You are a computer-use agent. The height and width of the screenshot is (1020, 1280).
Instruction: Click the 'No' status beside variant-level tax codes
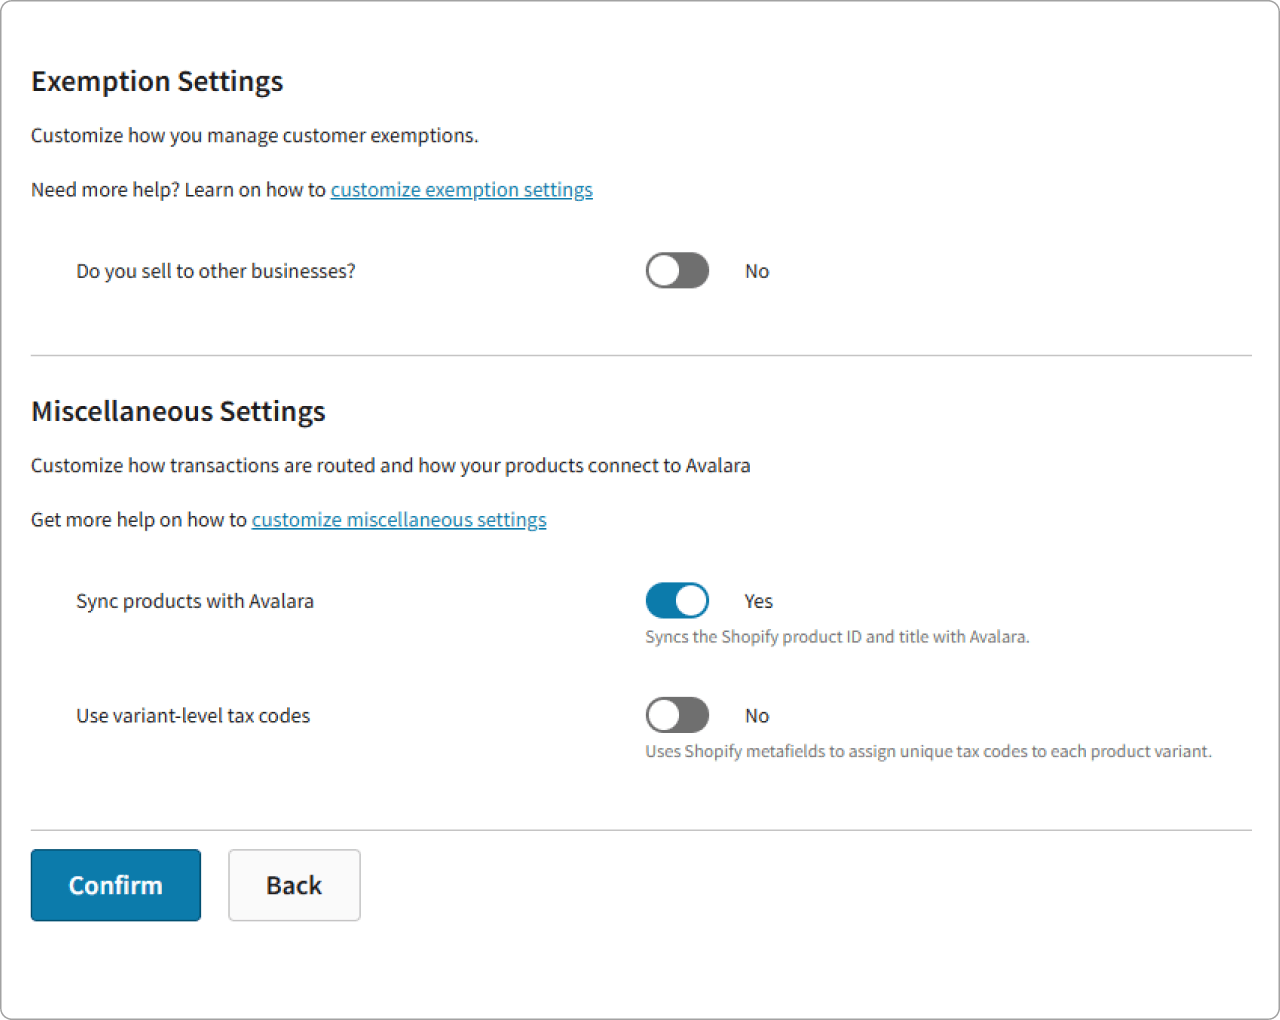(x=757, y=716)
